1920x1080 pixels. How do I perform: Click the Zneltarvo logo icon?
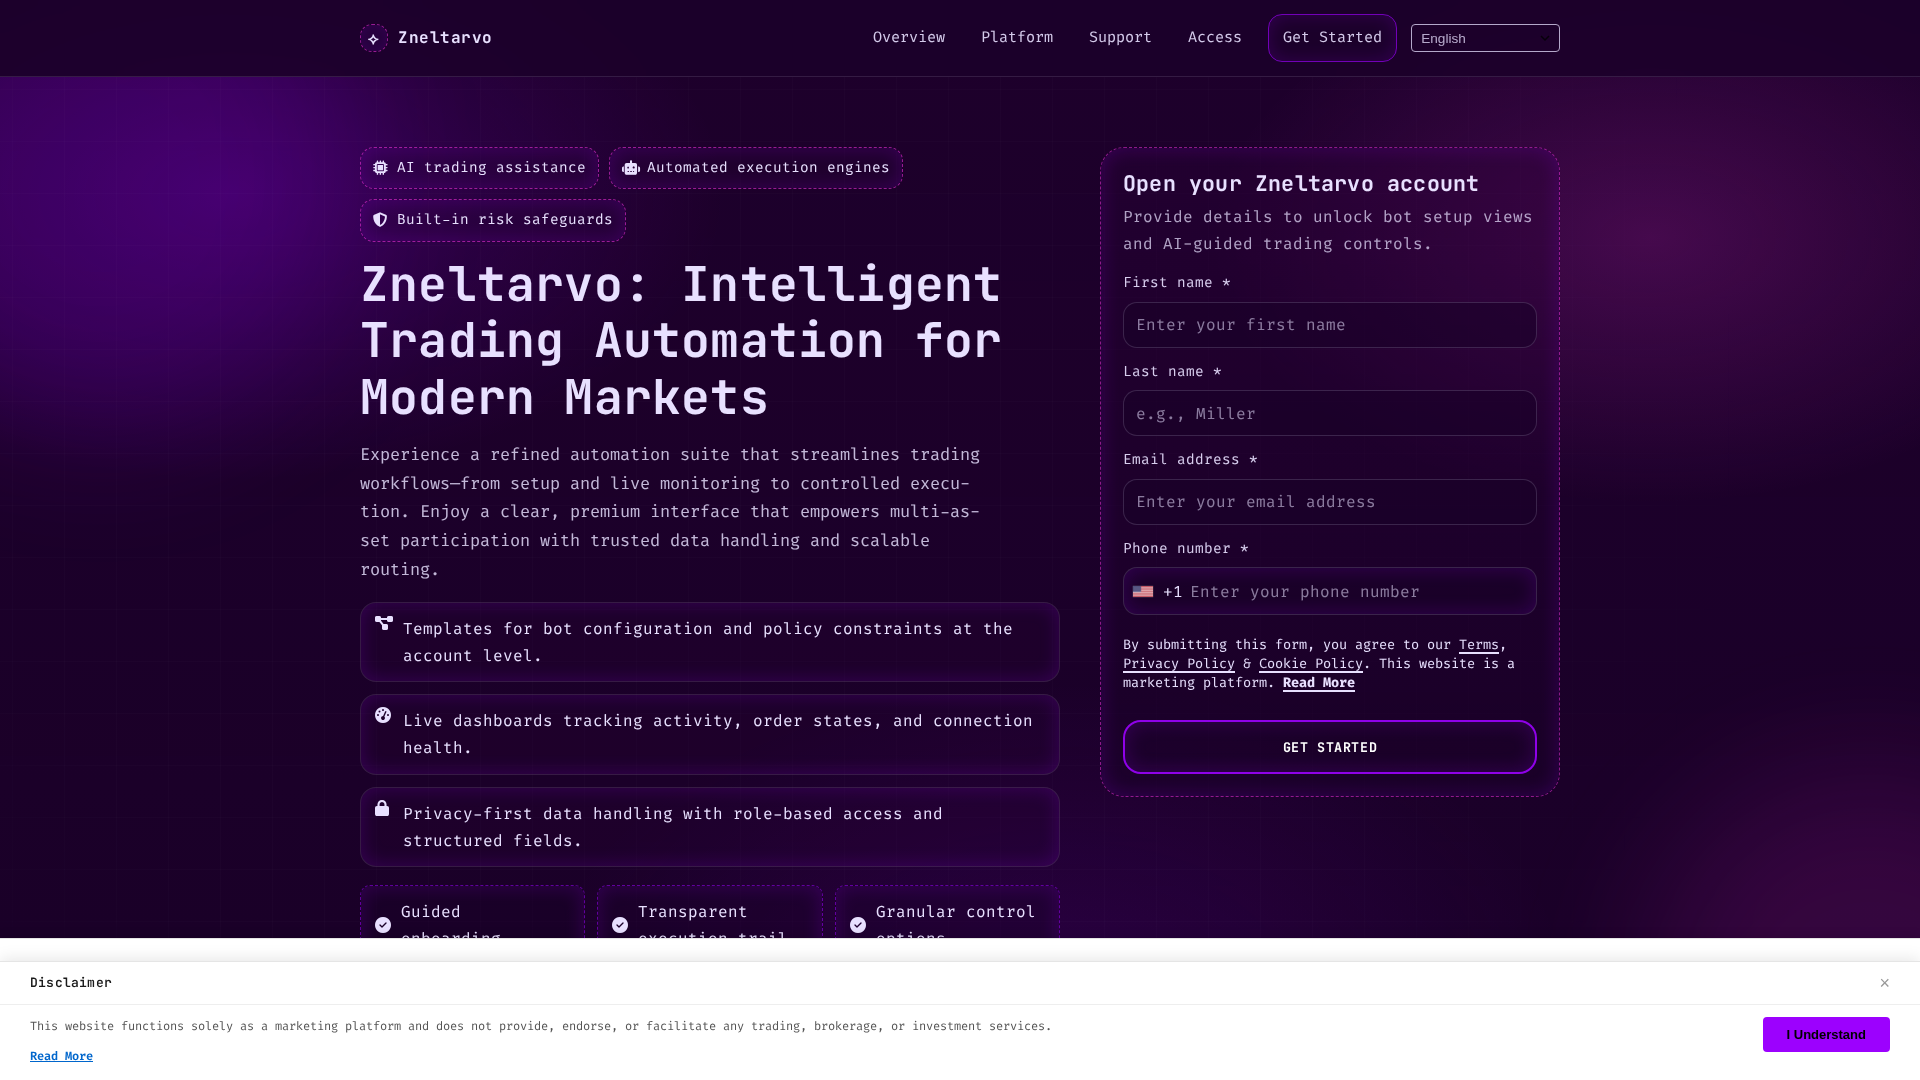(x=374, y=38)
